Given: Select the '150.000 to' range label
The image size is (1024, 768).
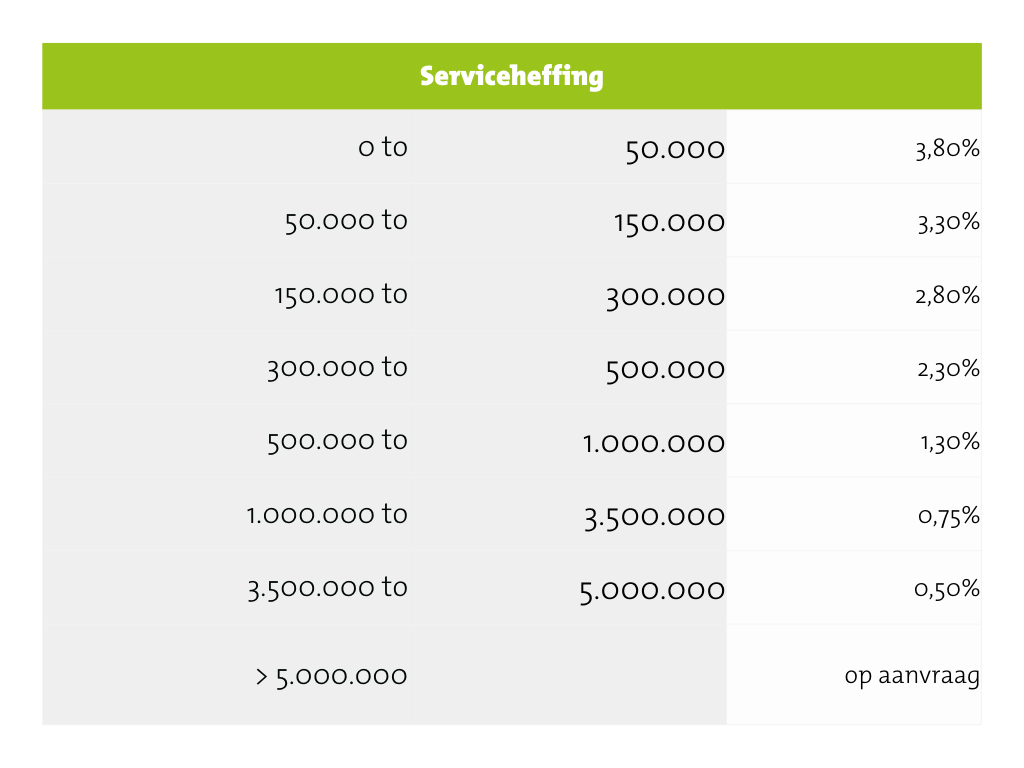Looking at the screenshot, I should pyautogui.click(x=341, y=294).
